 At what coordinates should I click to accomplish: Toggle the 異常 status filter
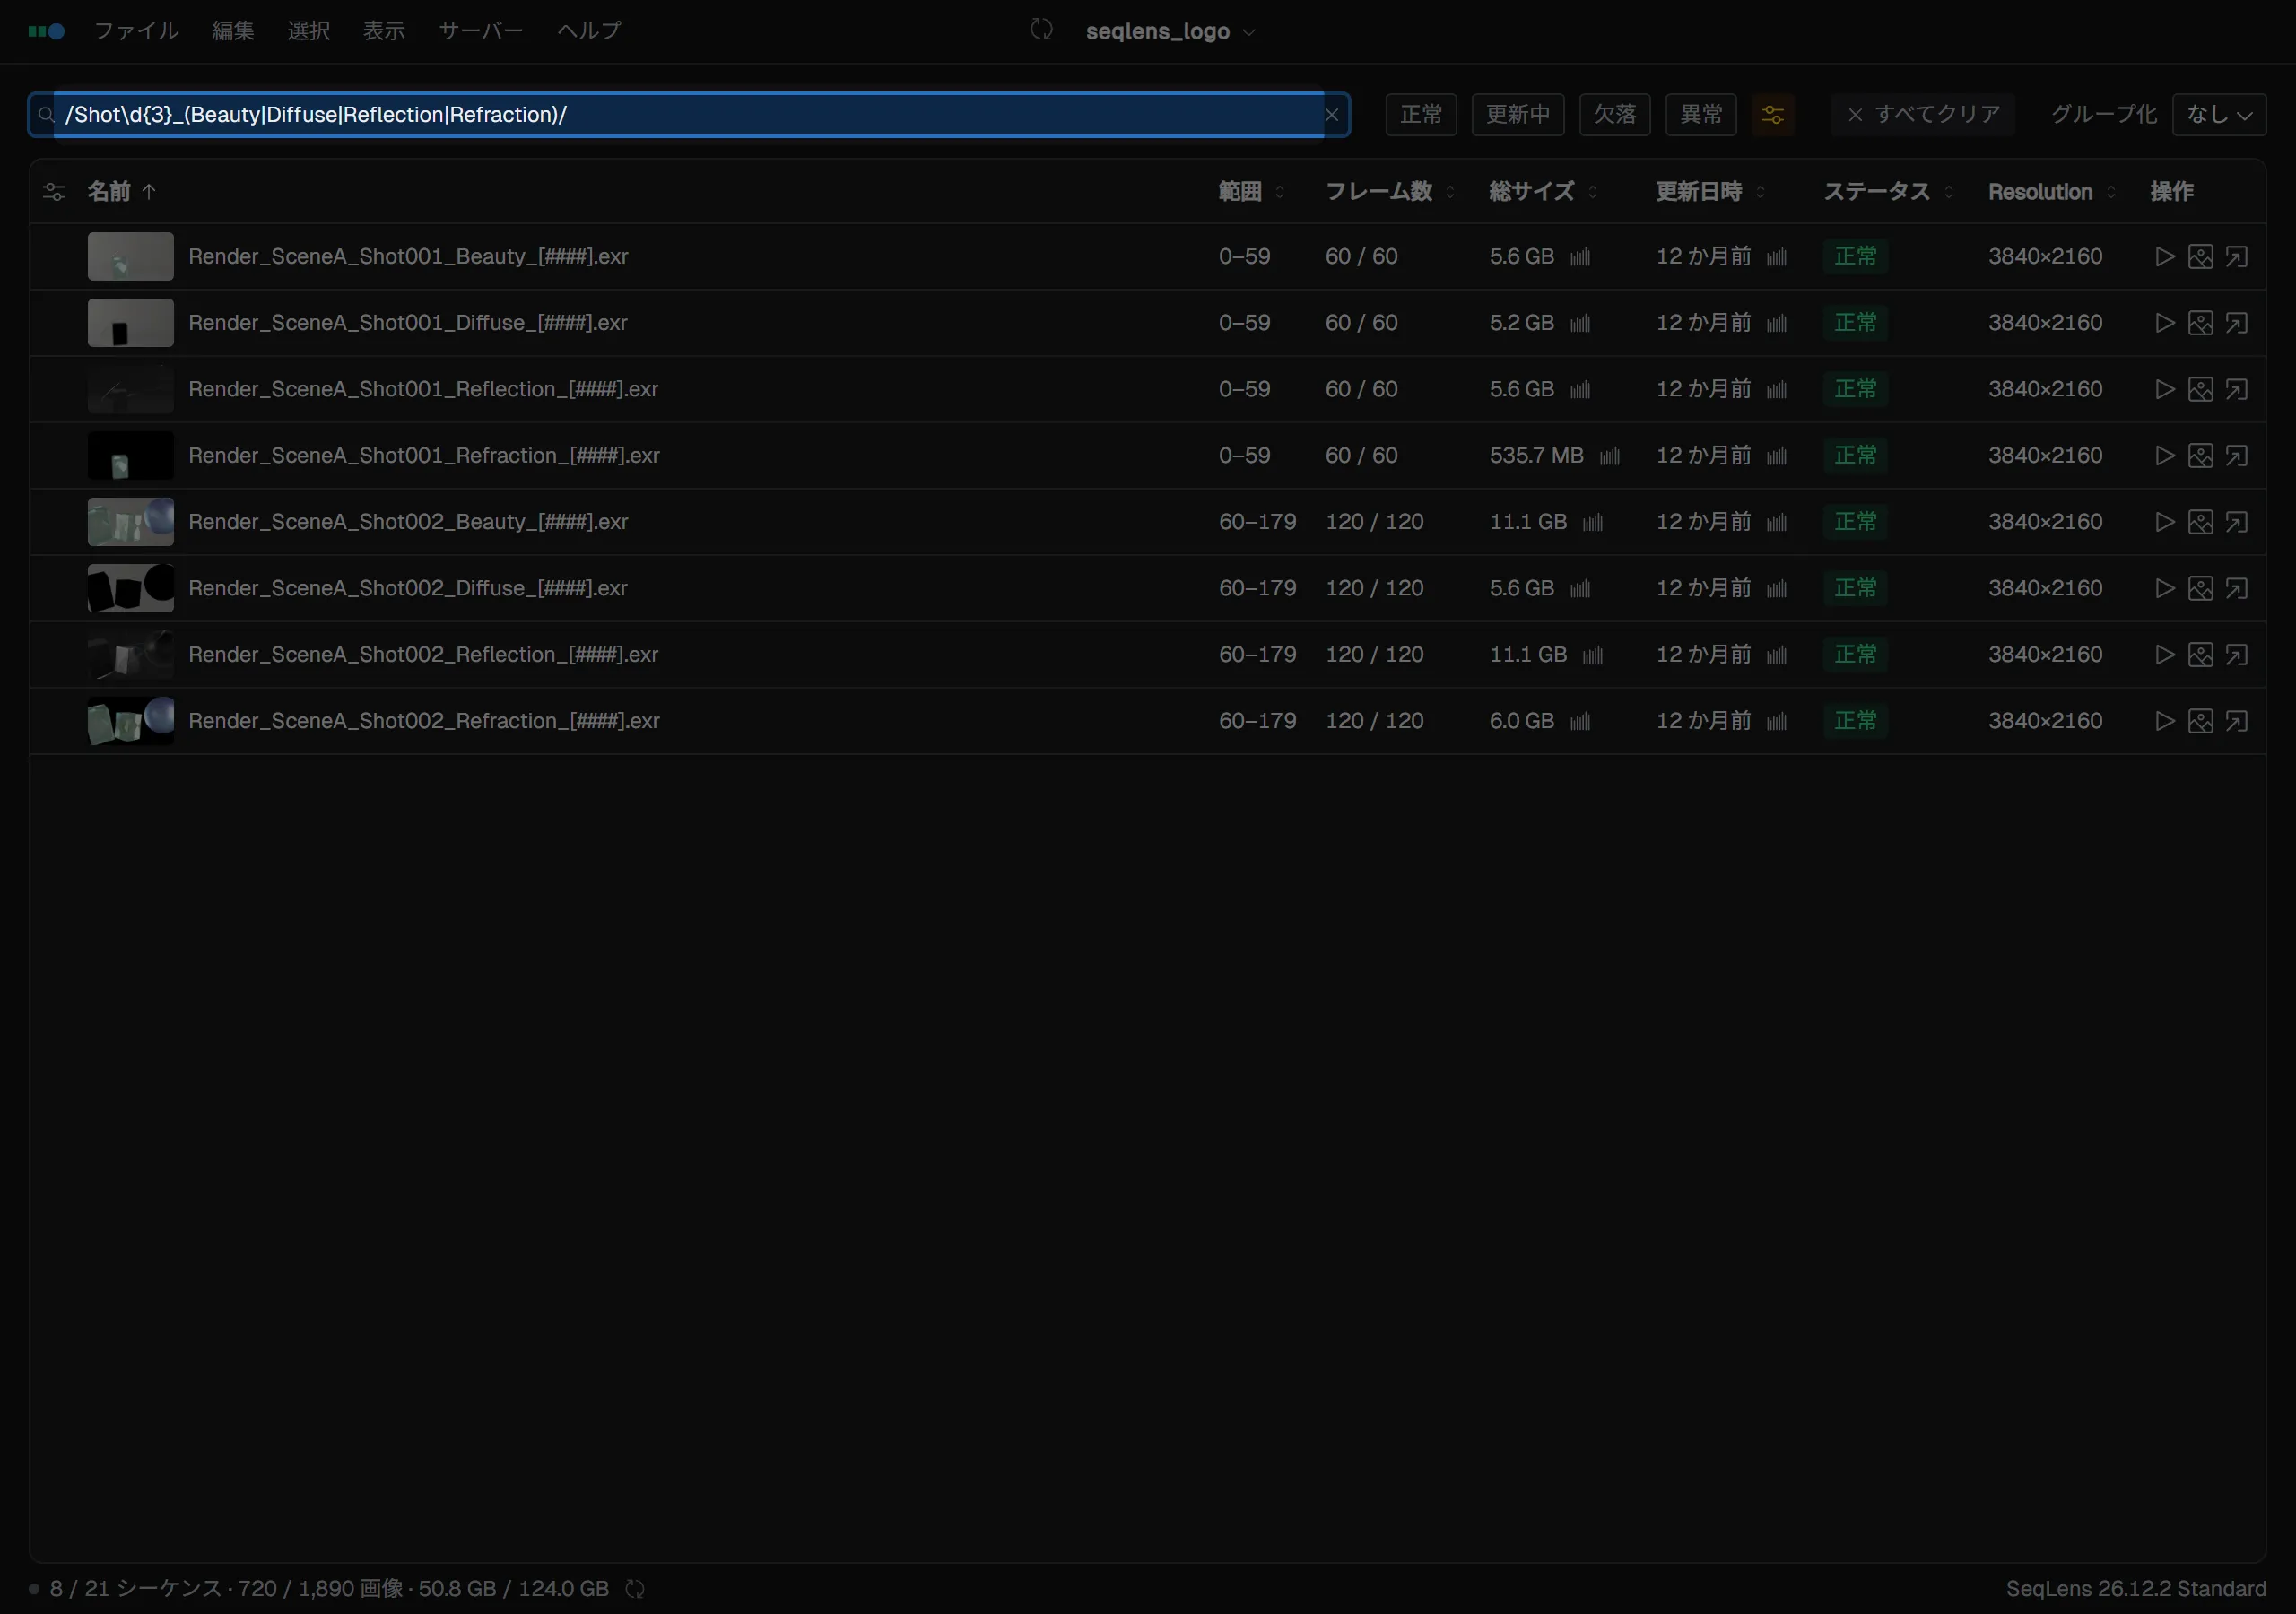tap(1701, 115)
